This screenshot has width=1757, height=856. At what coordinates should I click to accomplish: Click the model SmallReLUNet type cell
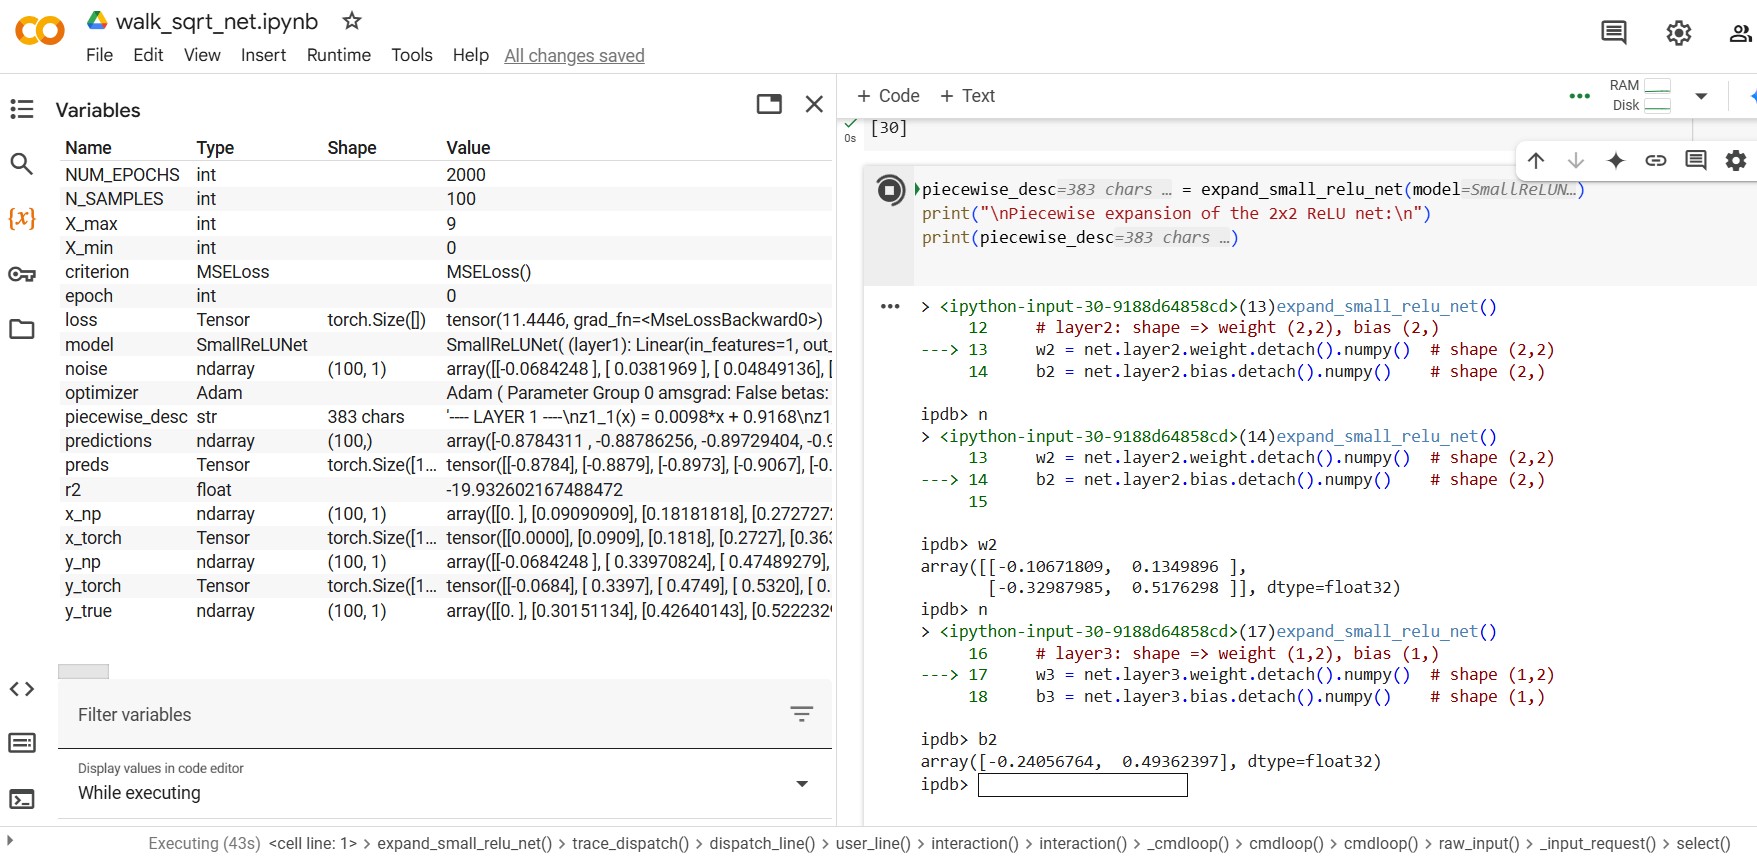(x=252, y=345)
